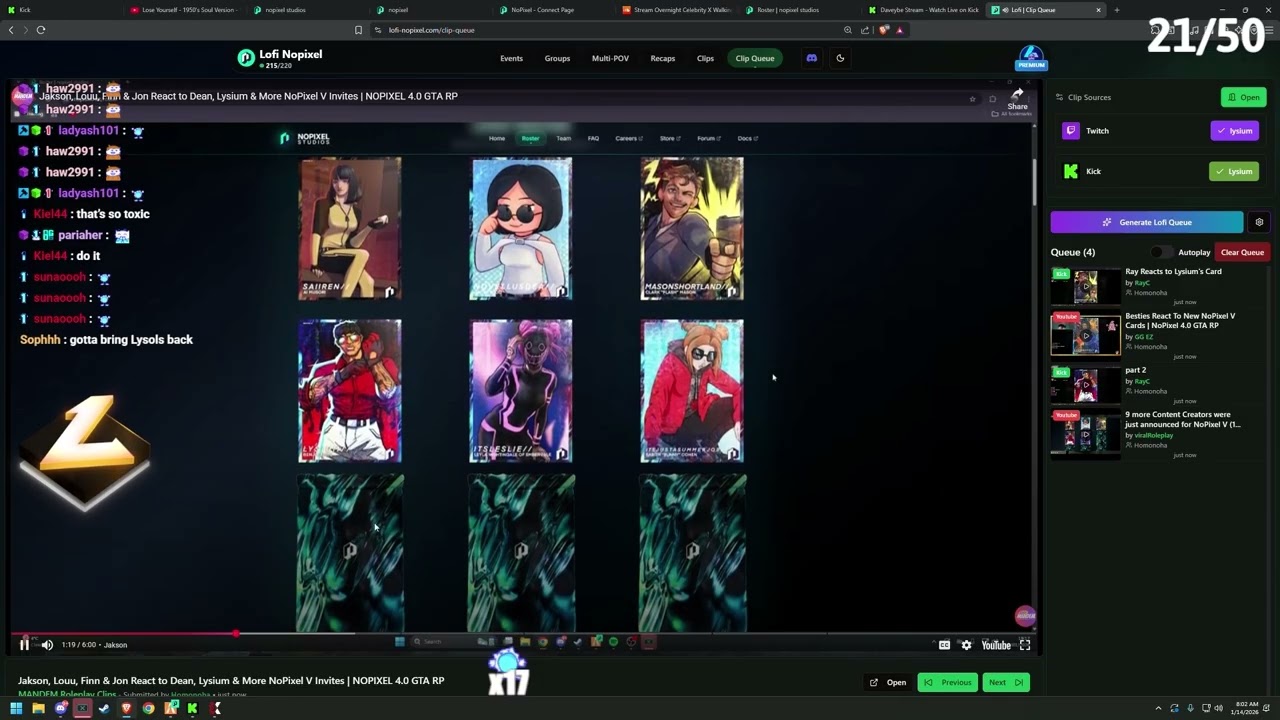1280x720 pixels.
Task: Click the 'Clip Sources' heading text
Action: coord(1089,97)
